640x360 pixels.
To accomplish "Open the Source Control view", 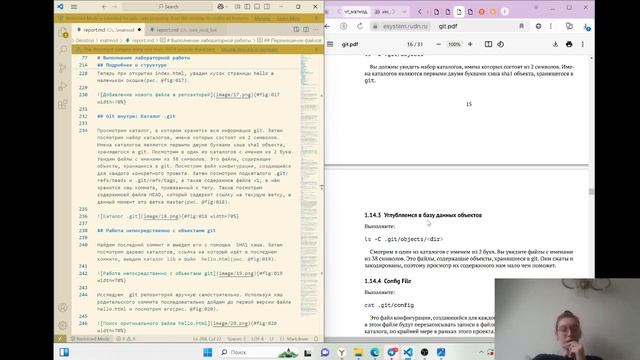I will [x=62, y=68].
